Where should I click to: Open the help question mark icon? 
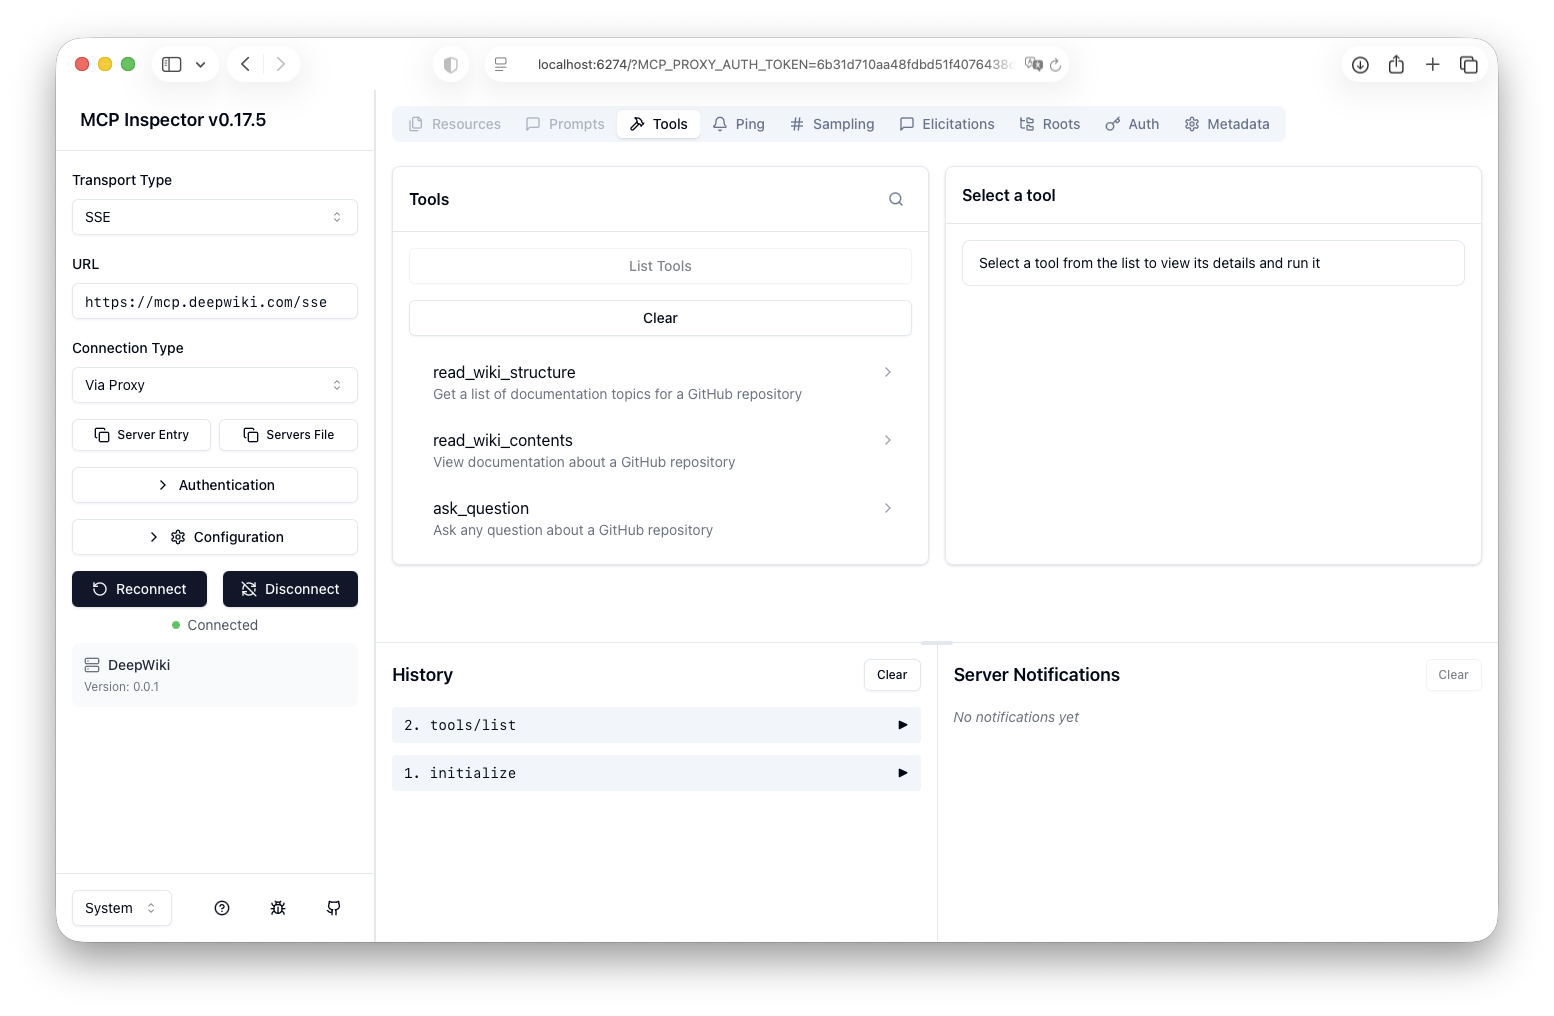222,908
